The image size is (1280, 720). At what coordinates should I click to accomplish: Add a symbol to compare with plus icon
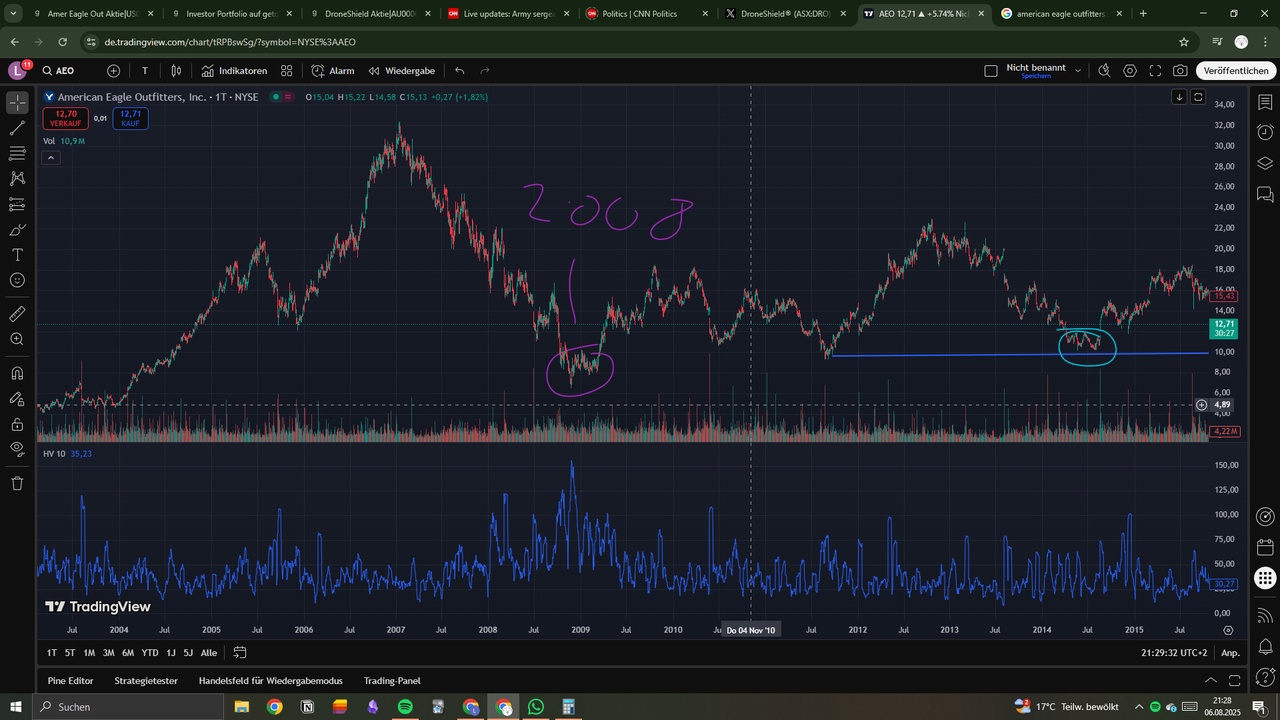pos(113,71)
